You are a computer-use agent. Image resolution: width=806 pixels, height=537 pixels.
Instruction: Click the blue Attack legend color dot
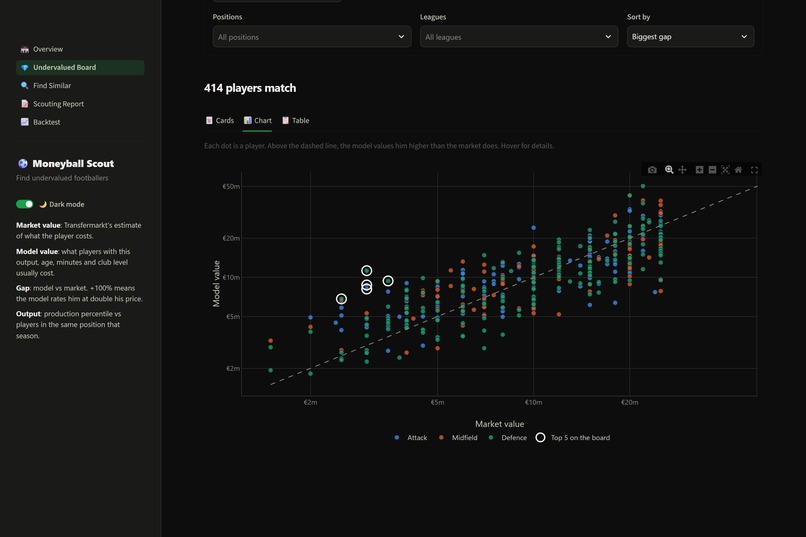396,438
